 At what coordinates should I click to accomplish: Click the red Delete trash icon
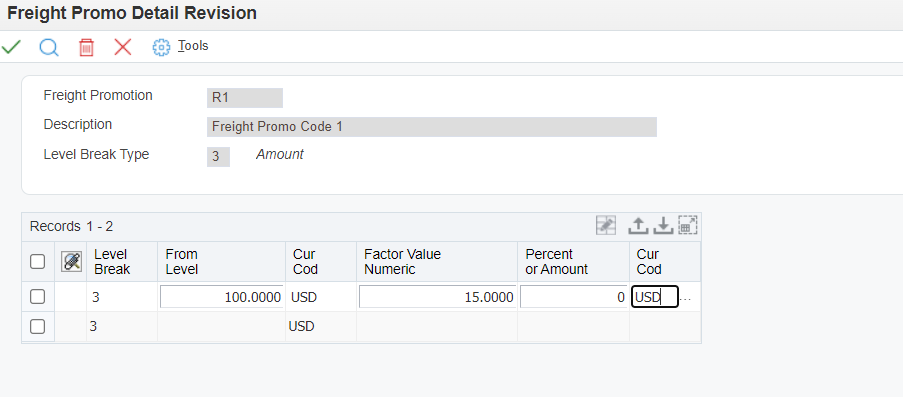click(86, 47)
